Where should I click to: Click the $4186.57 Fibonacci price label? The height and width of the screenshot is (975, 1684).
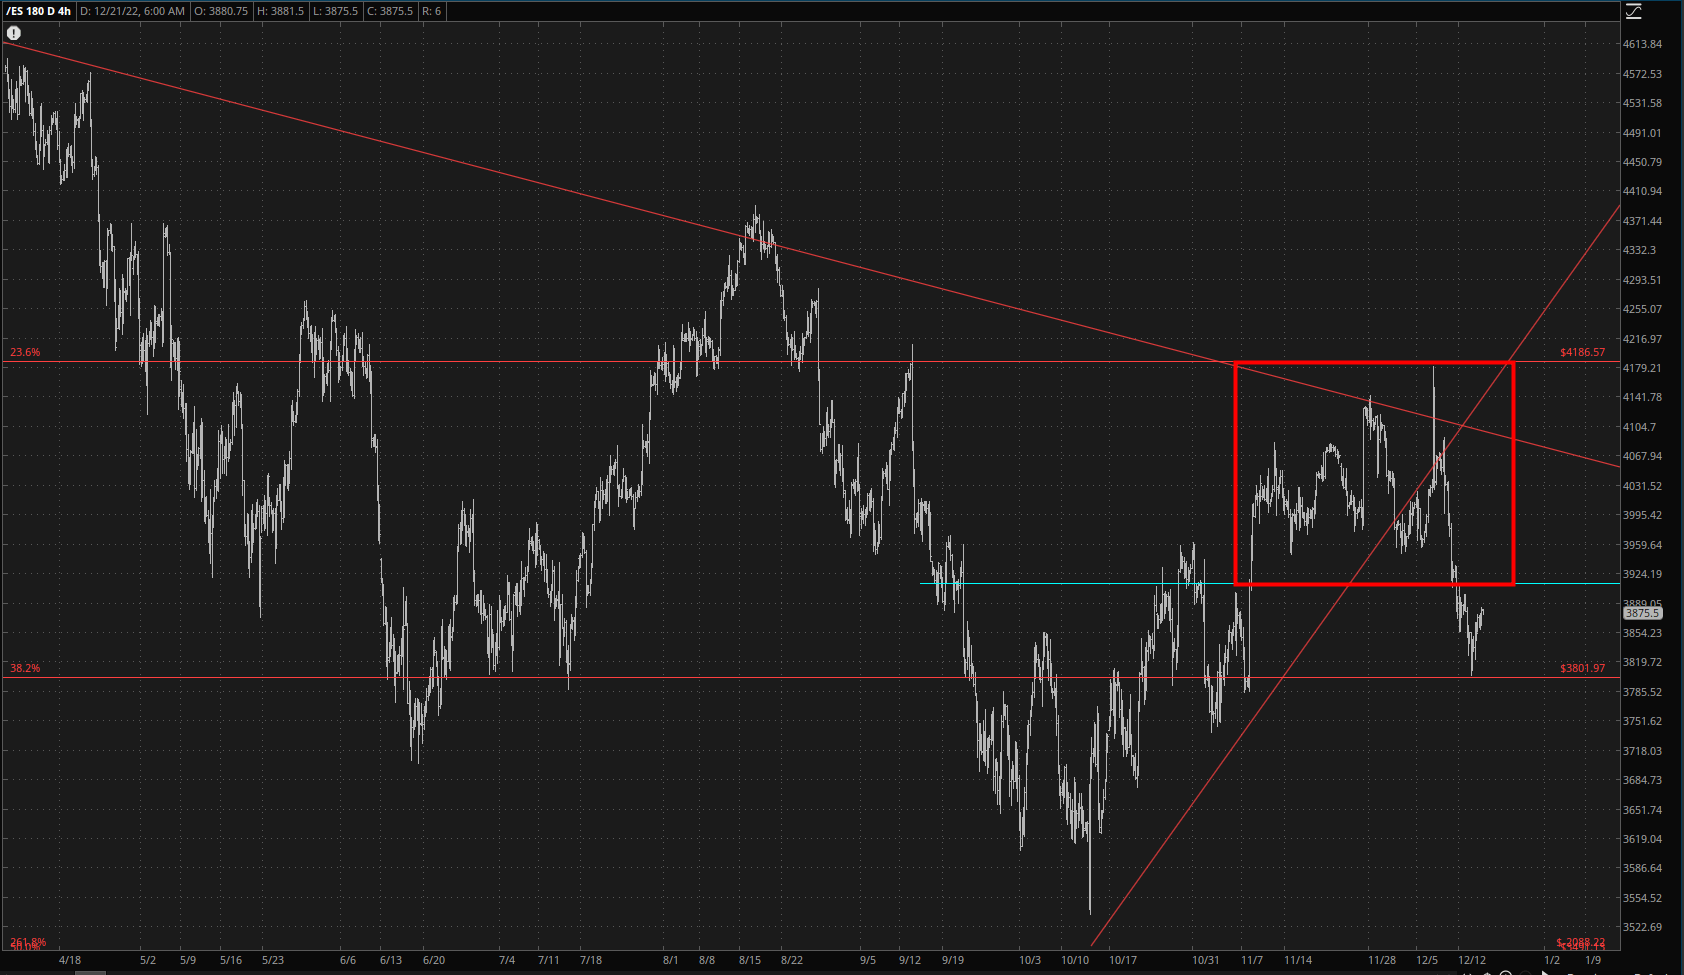(1582, 352)
